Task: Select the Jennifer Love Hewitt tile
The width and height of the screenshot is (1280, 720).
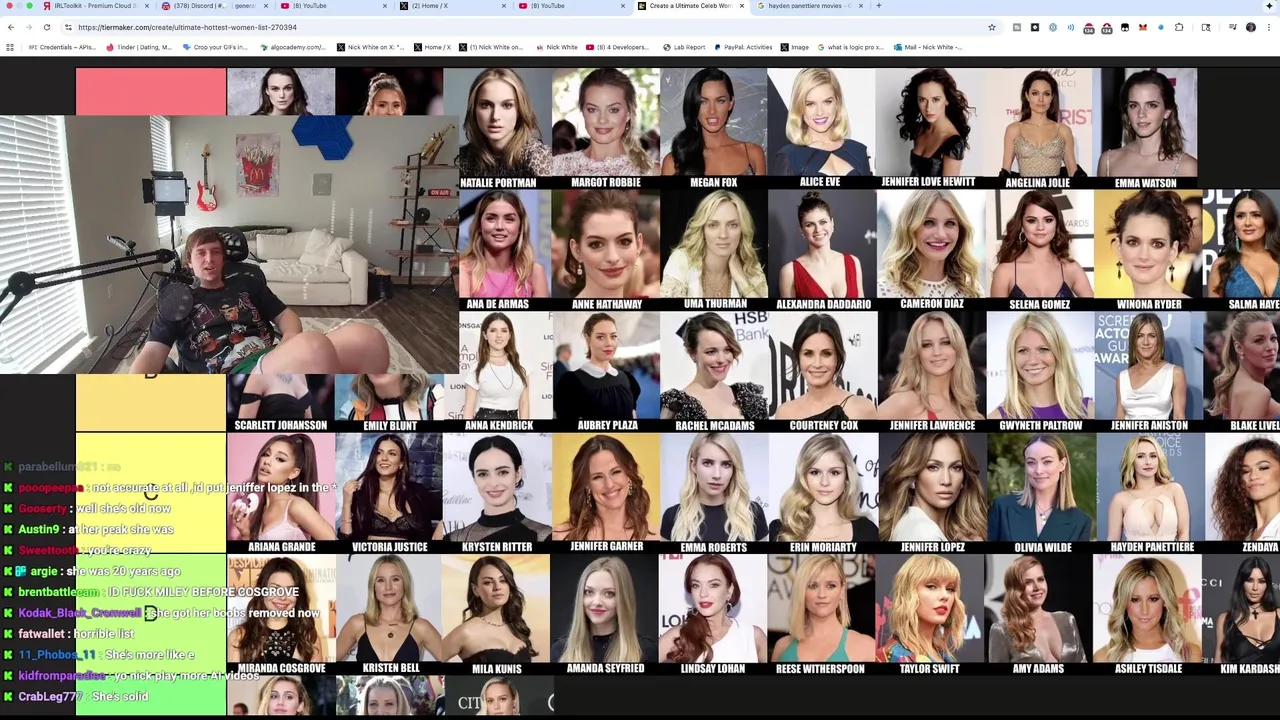Action: (x=929, y=129)
